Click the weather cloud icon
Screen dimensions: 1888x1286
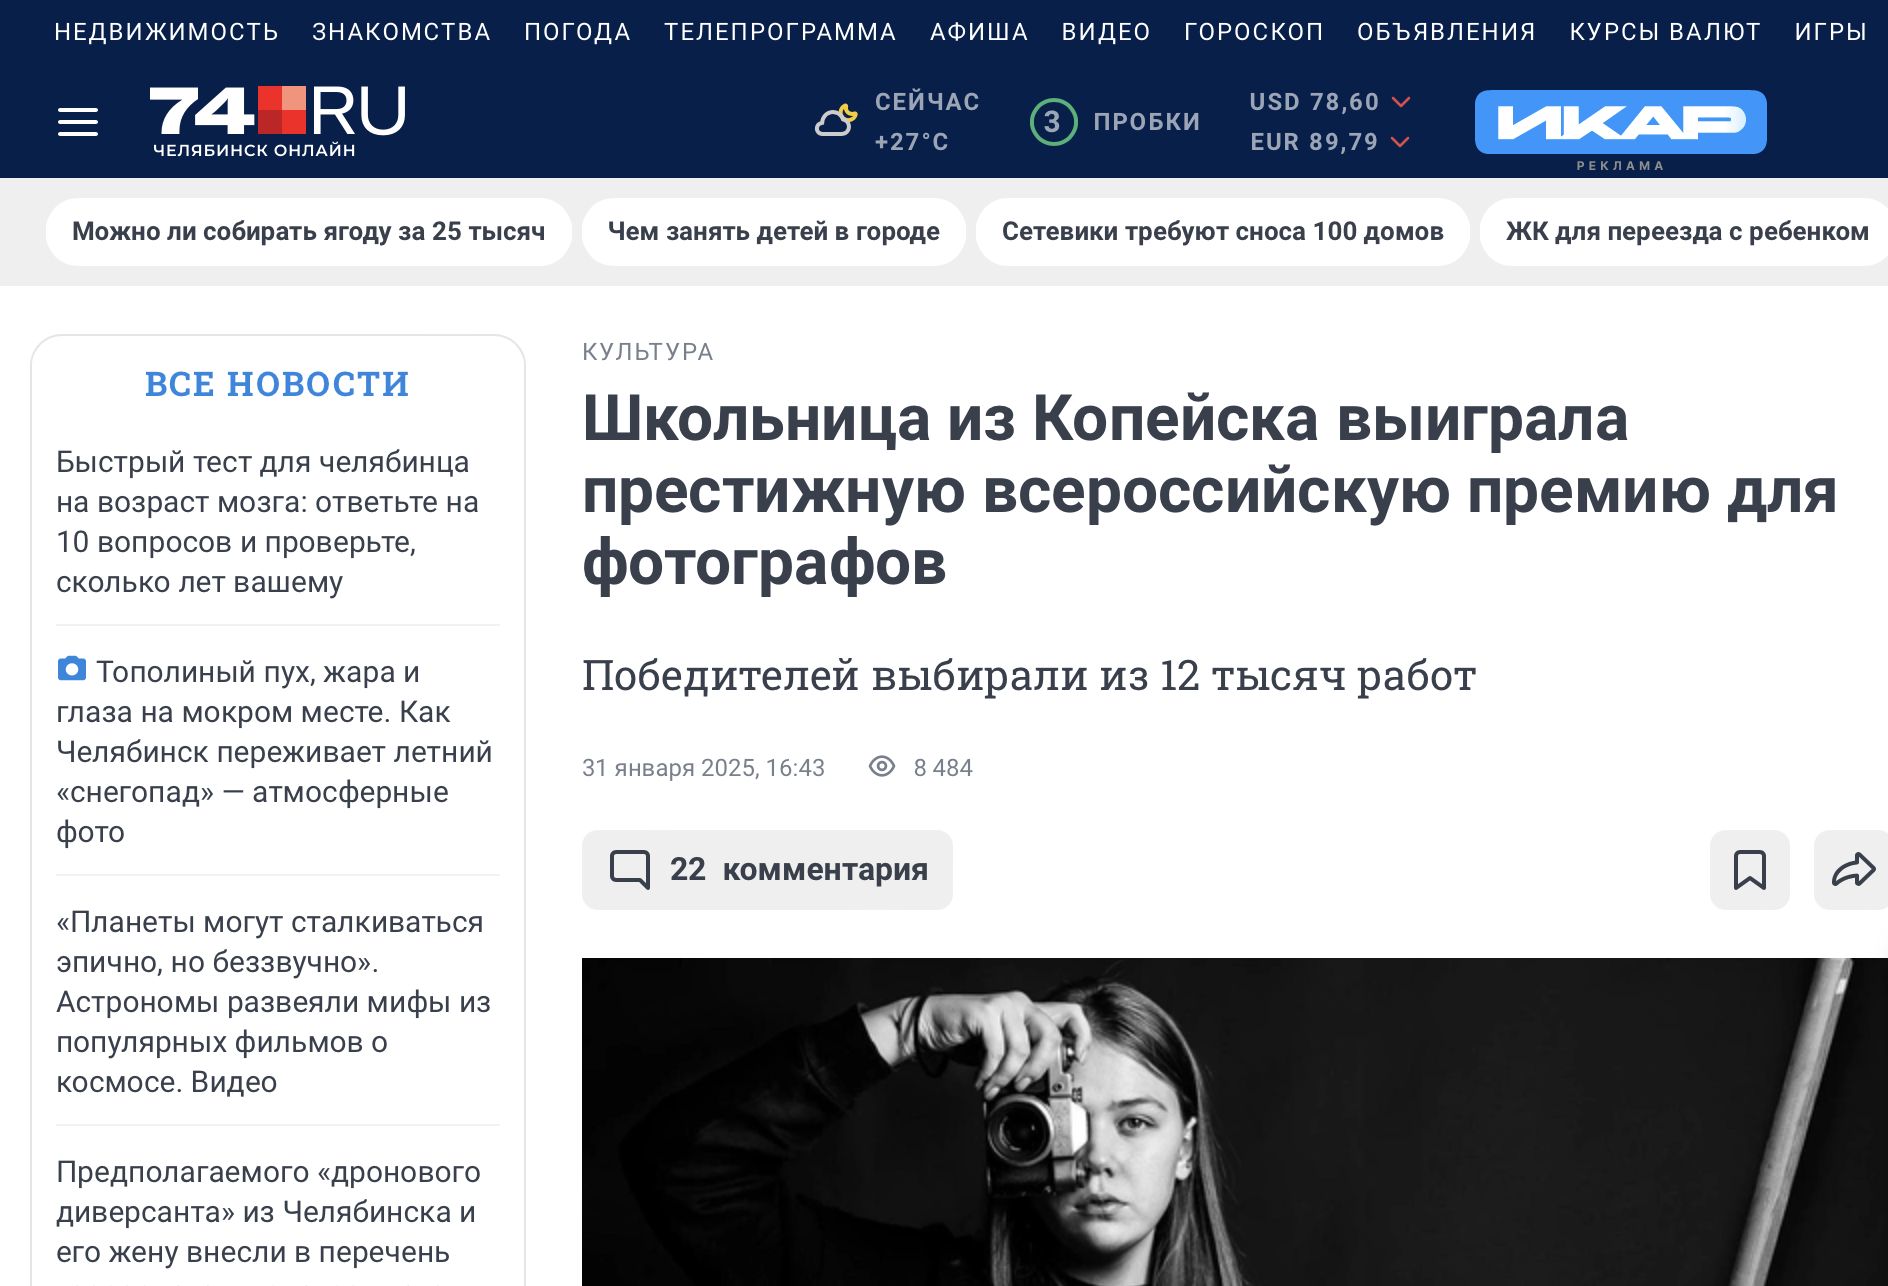836,121
